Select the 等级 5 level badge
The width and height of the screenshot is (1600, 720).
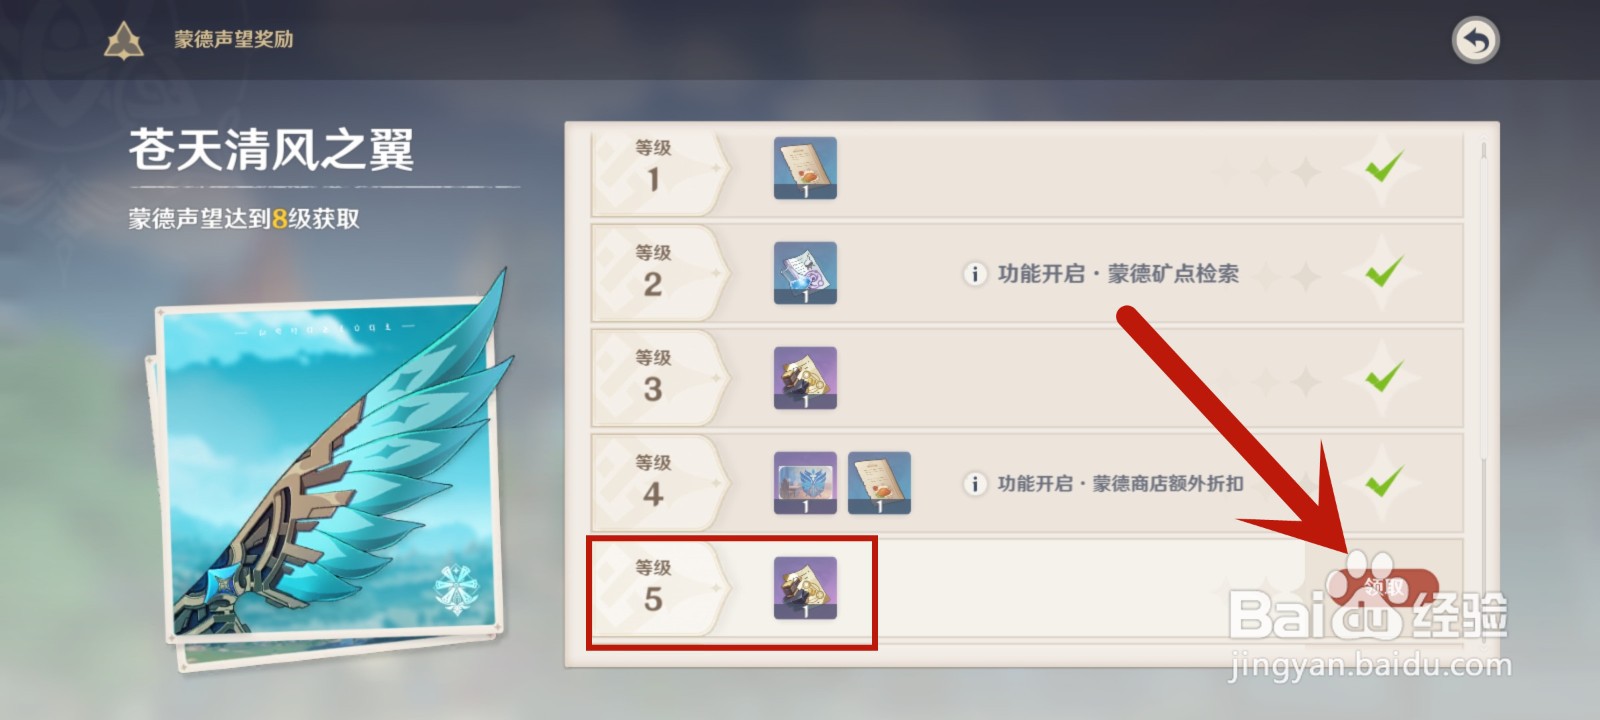click(x=660, y=588)
